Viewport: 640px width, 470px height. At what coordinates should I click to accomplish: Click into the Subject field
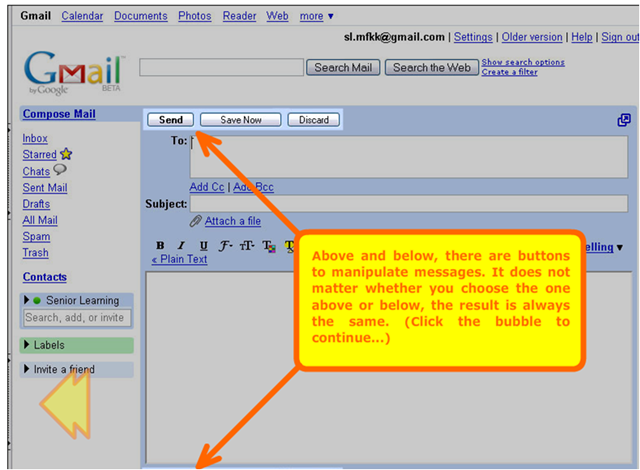(x=409, y=204)
